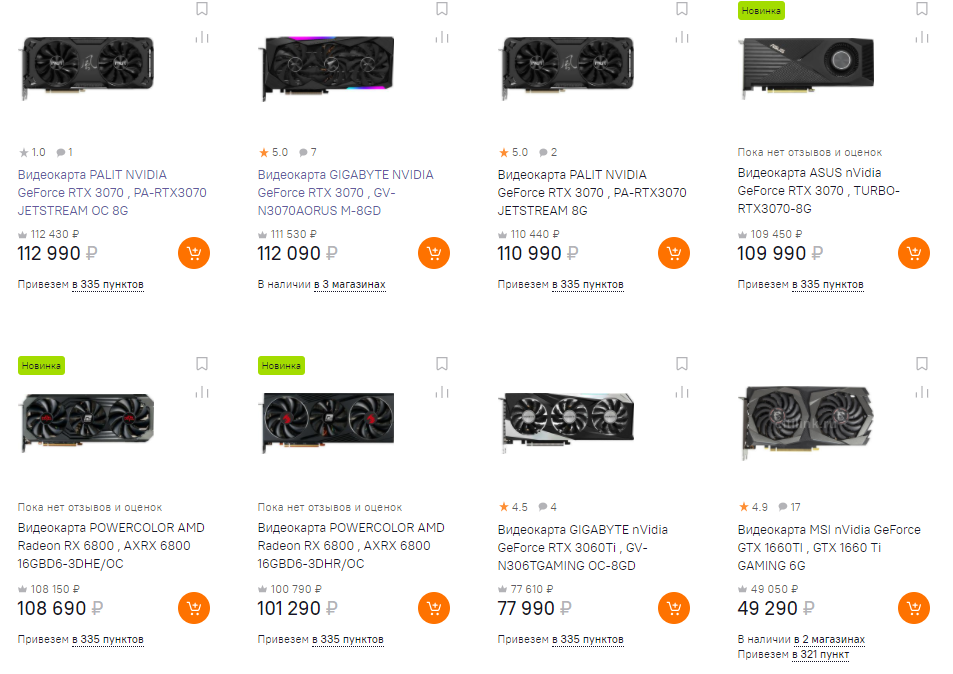Add GIGABYTE RTX 3060Ti card to cart
This screenshot has width=953, height=674.
tap(674, 607)
